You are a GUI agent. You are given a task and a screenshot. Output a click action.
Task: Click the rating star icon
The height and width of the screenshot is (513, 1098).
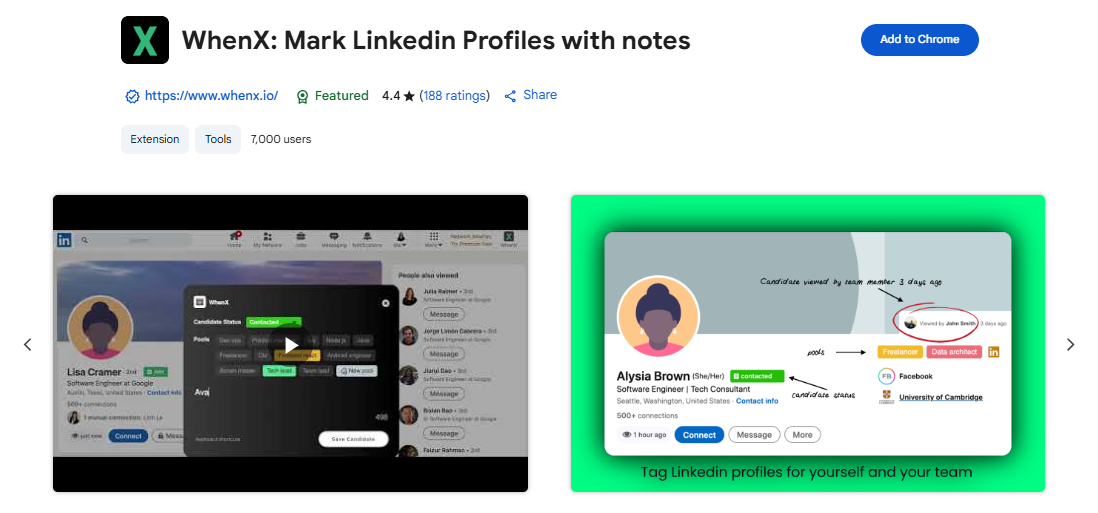[x=409, y=96]
